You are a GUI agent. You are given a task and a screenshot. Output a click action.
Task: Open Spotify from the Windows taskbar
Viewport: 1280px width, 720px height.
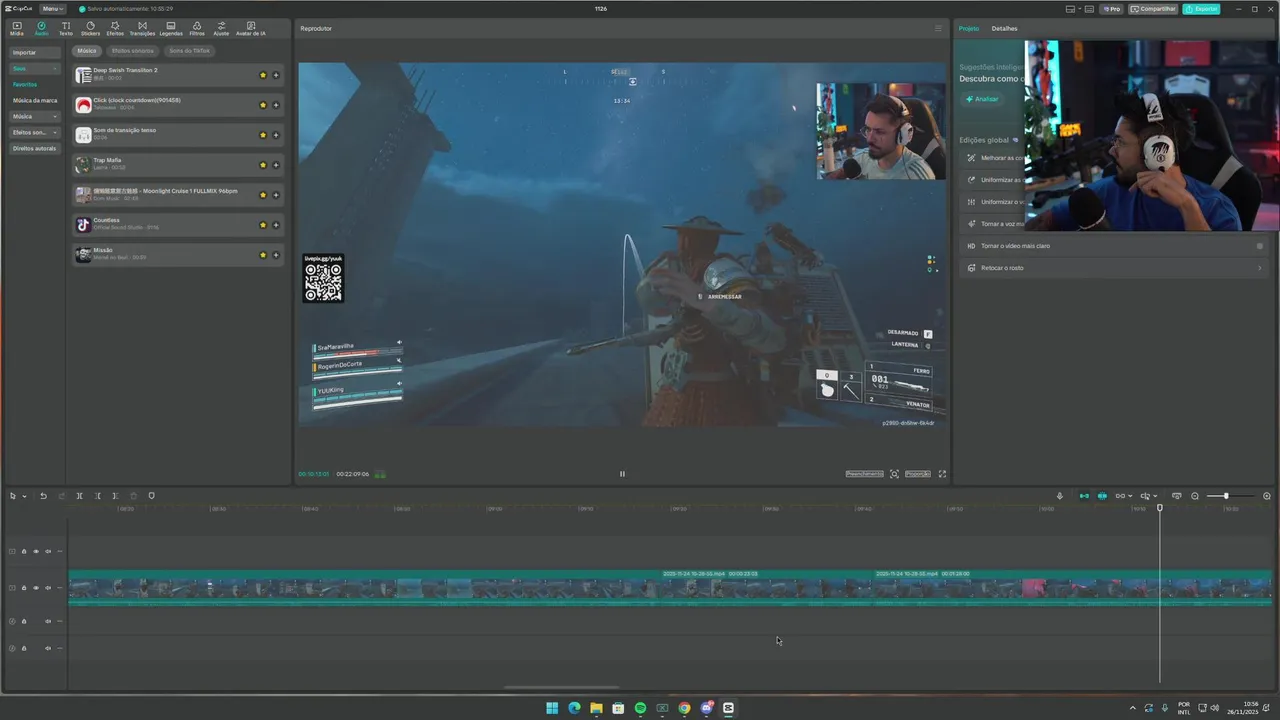(x=640, y=708)
